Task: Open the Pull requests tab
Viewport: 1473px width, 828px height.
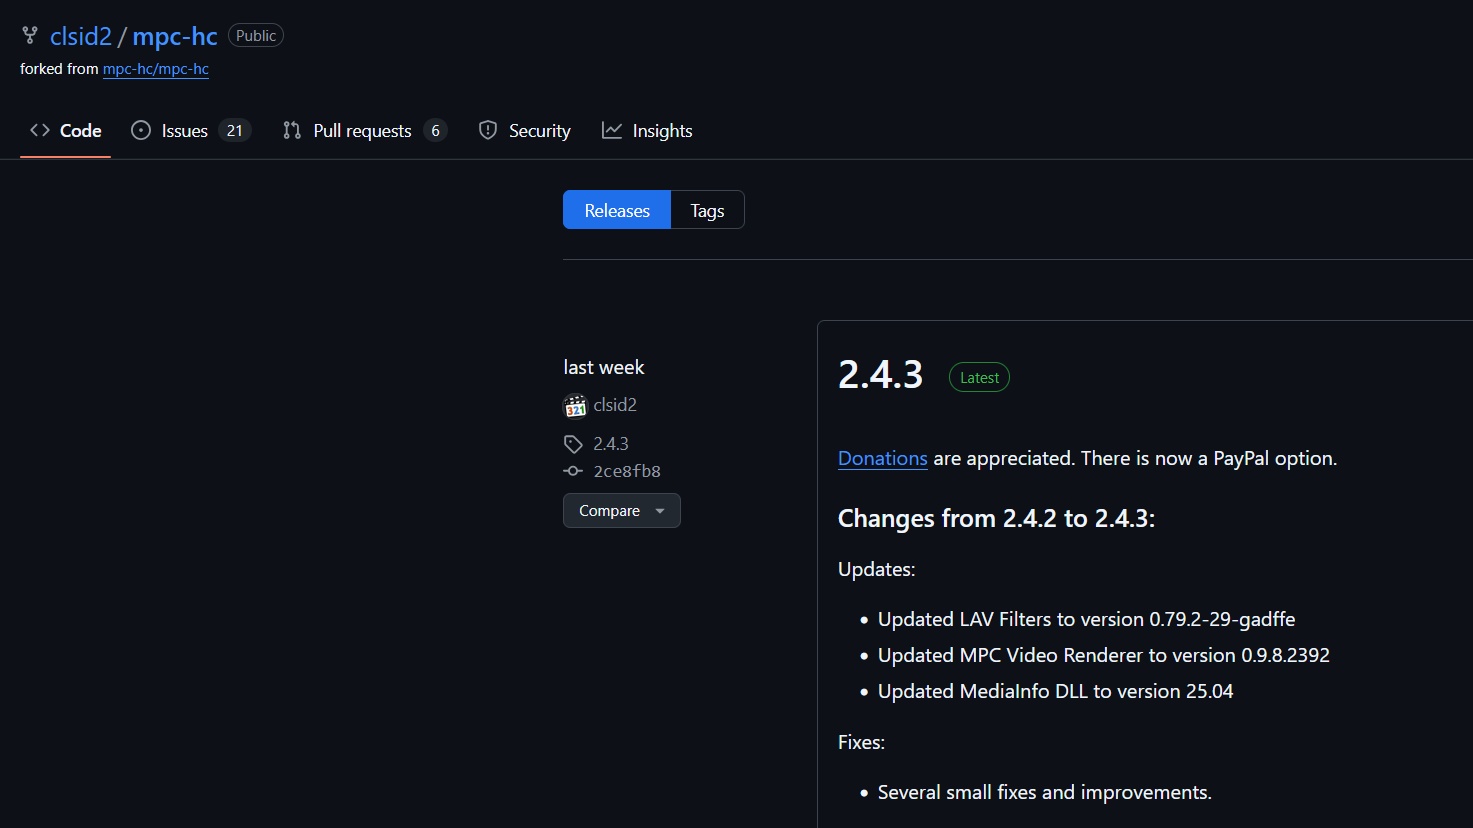Action: click(x=364, y=131)
